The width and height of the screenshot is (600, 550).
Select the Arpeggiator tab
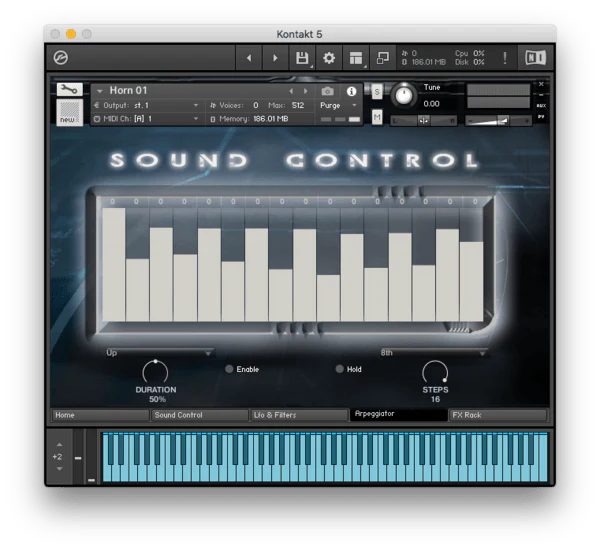399,415
